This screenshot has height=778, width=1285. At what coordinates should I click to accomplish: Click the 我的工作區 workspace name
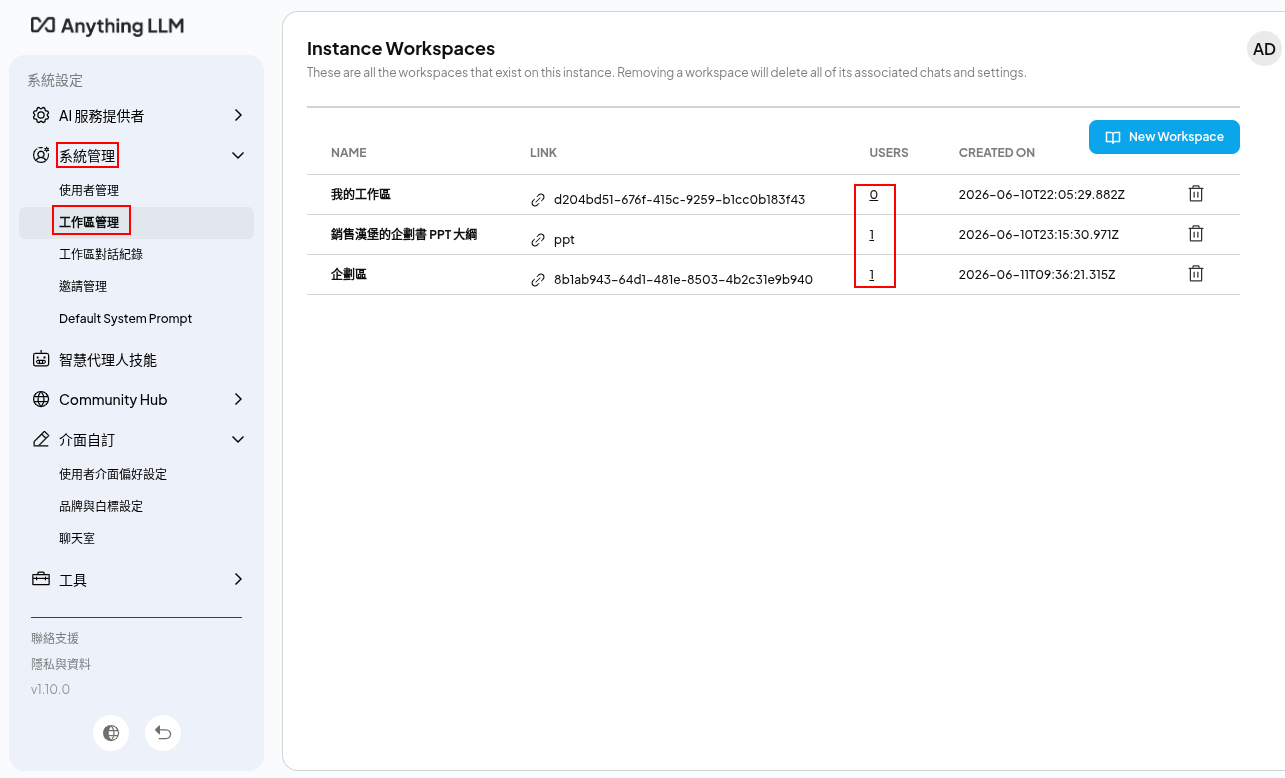point(361,194)
